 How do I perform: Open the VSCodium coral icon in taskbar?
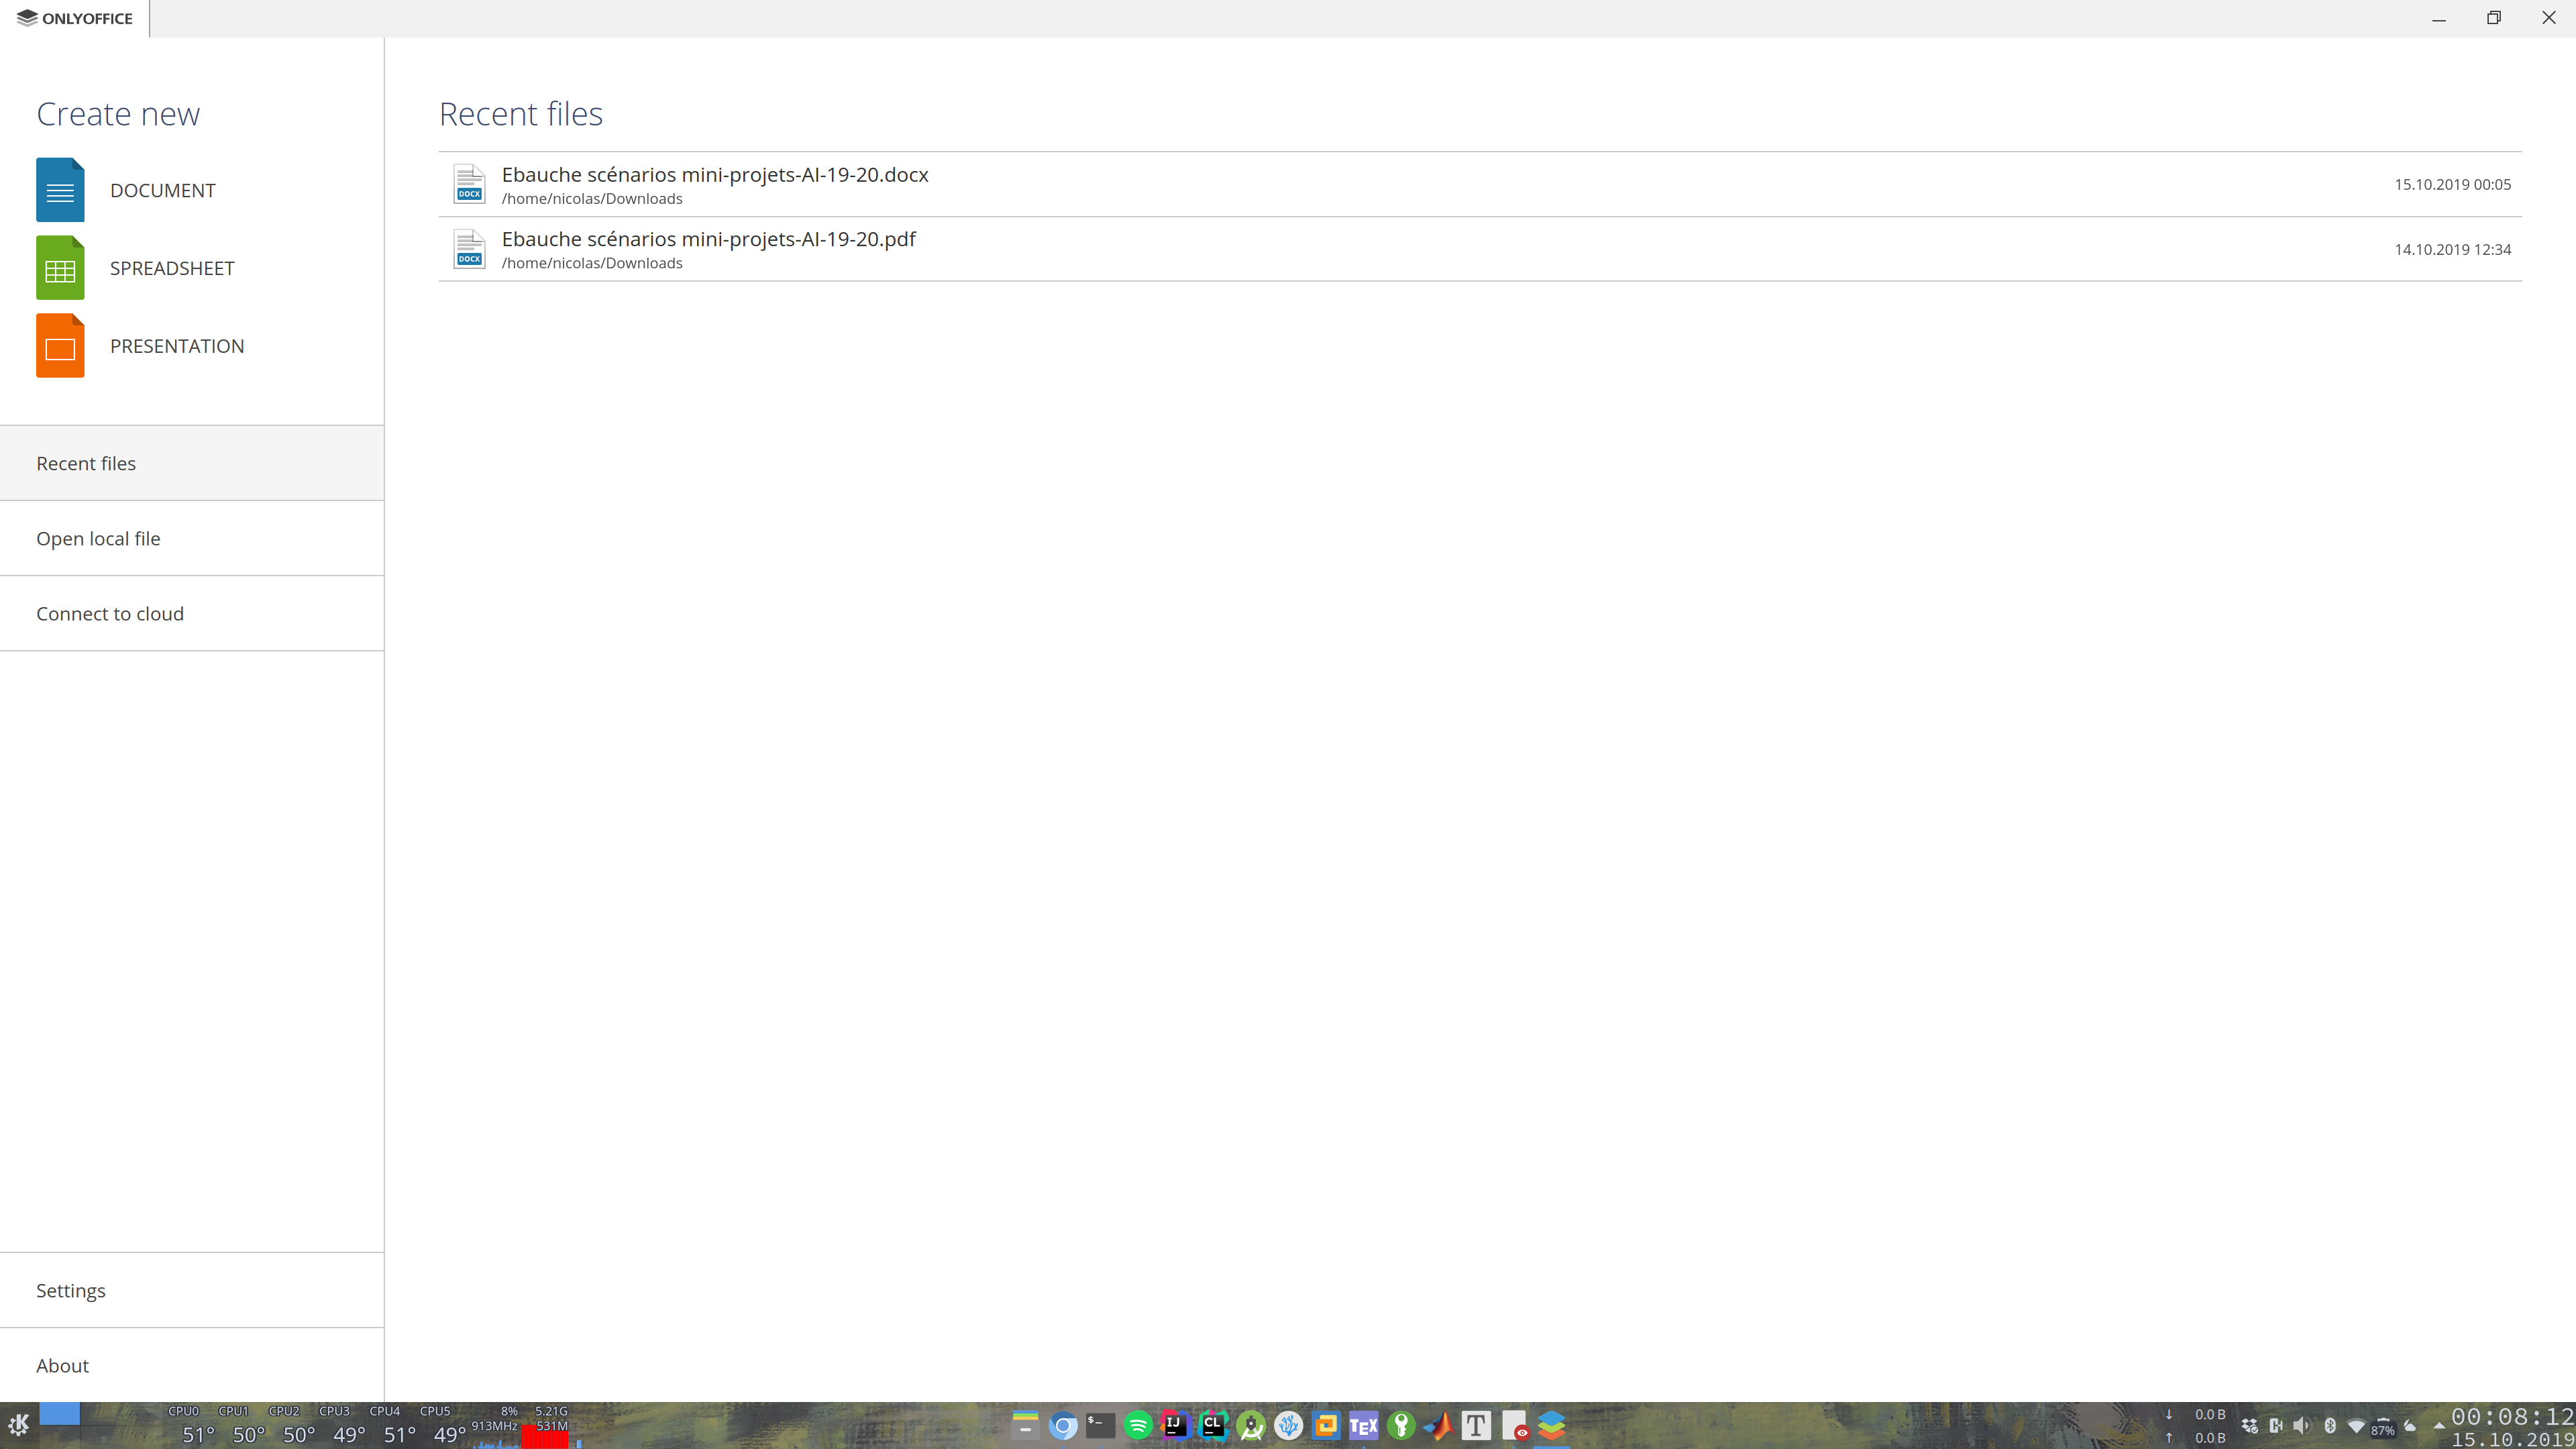1288,1425
